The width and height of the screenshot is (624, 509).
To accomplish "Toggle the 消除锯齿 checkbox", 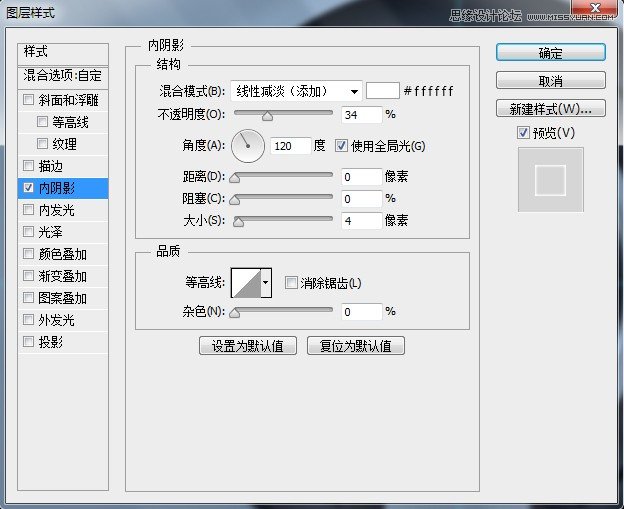I will (291, 283).
